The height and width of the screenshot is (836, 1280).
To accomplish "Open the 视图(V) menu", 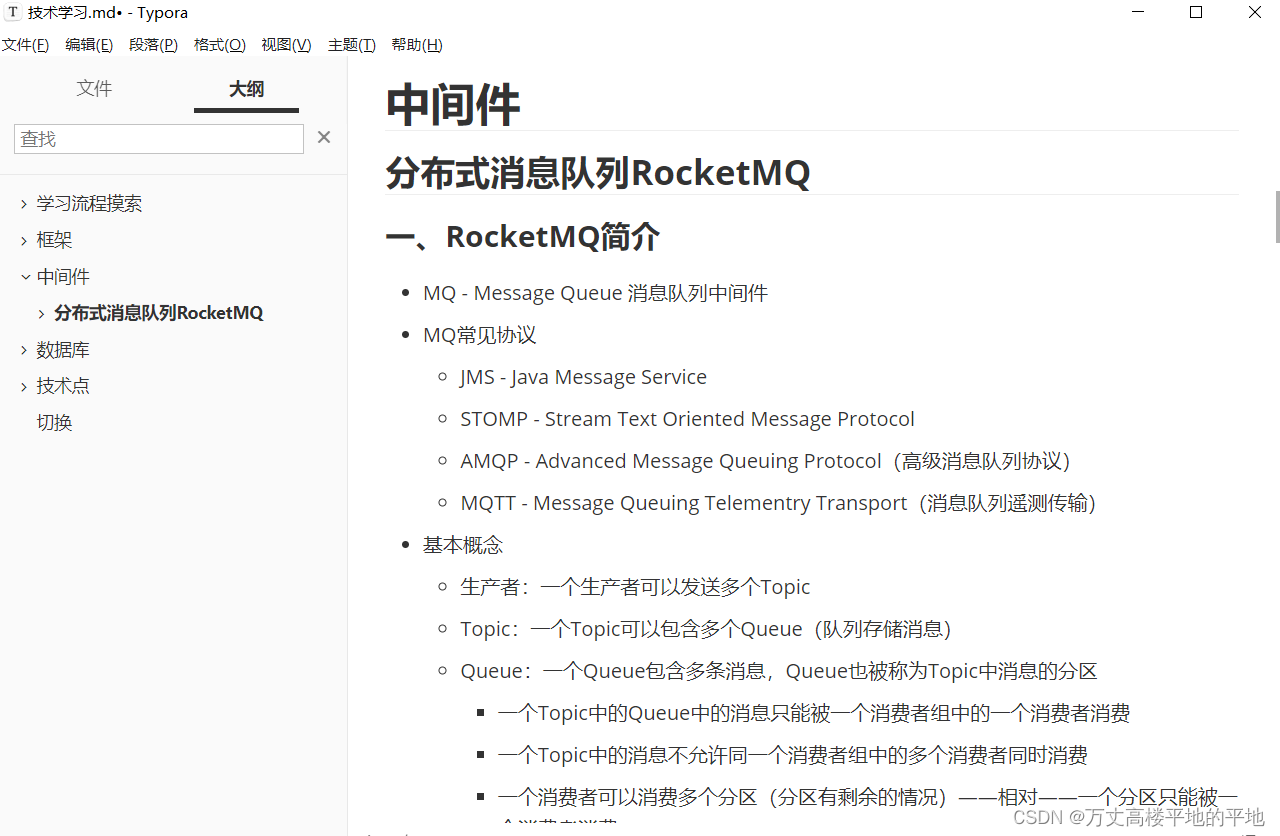I will [286, 45].
